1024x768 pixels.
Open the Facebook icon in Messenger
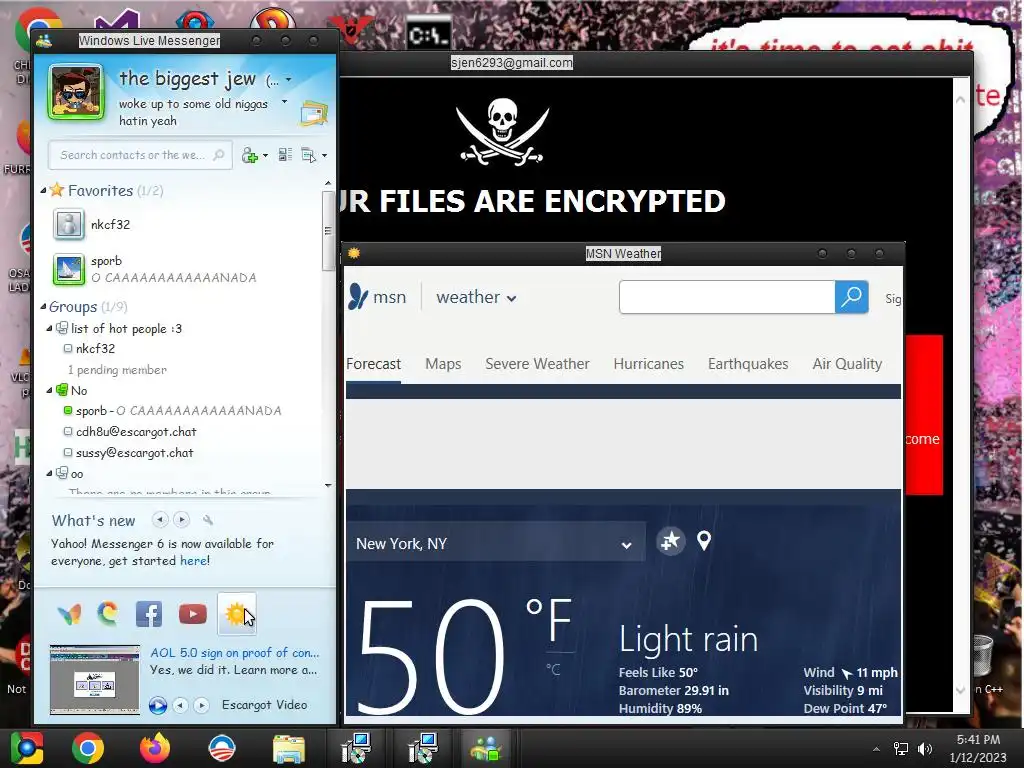click(149, 614)
